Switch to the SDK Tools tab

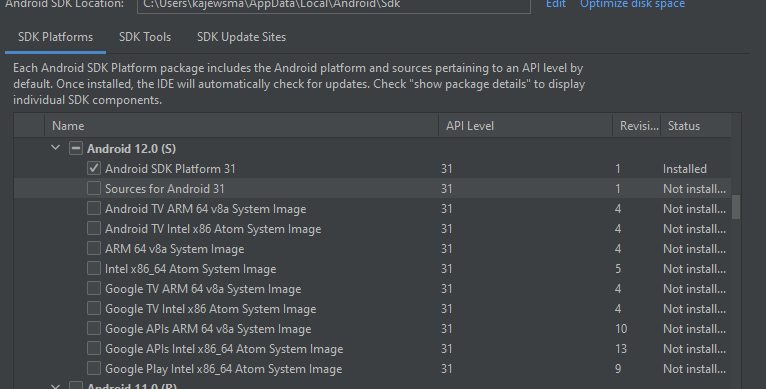click(x=145, y=37)
